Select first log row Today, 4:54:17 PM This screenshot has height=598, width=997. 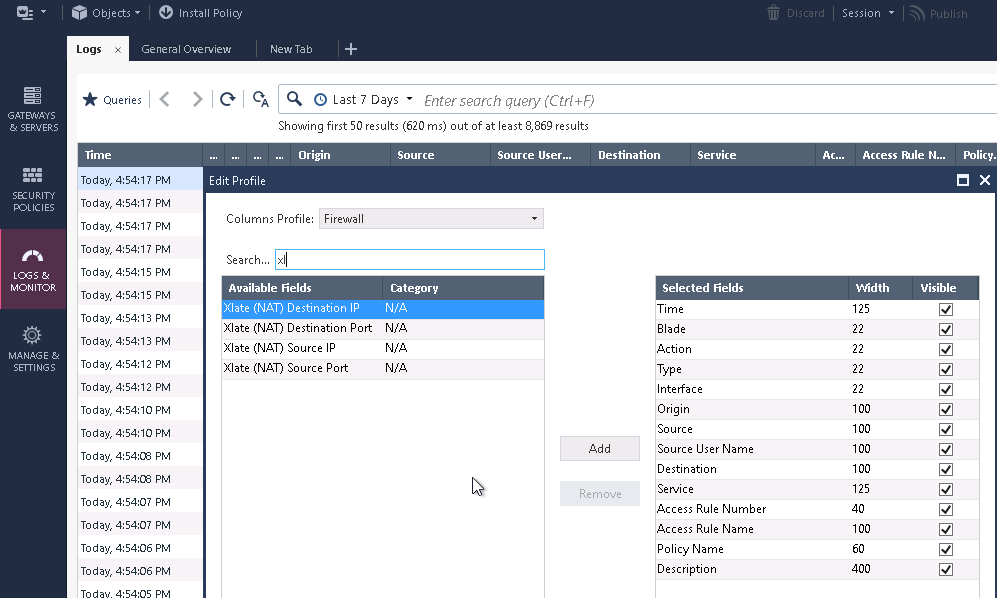tap(140, 180)
